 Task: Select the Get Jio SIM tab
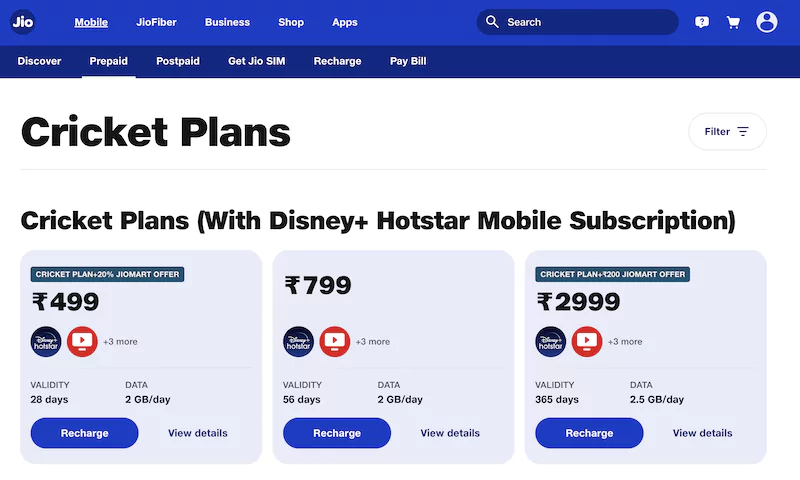[x=257, y=61]
